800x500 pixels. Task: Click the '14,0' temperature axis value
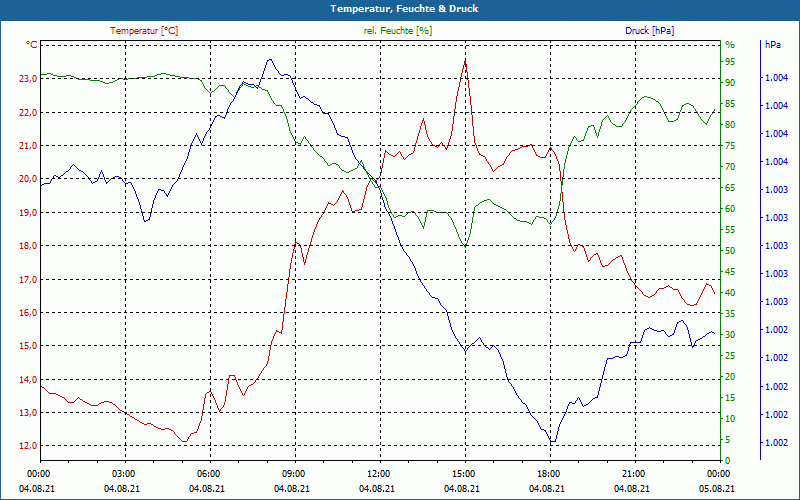pyautogui.click(x=29, y=380)
